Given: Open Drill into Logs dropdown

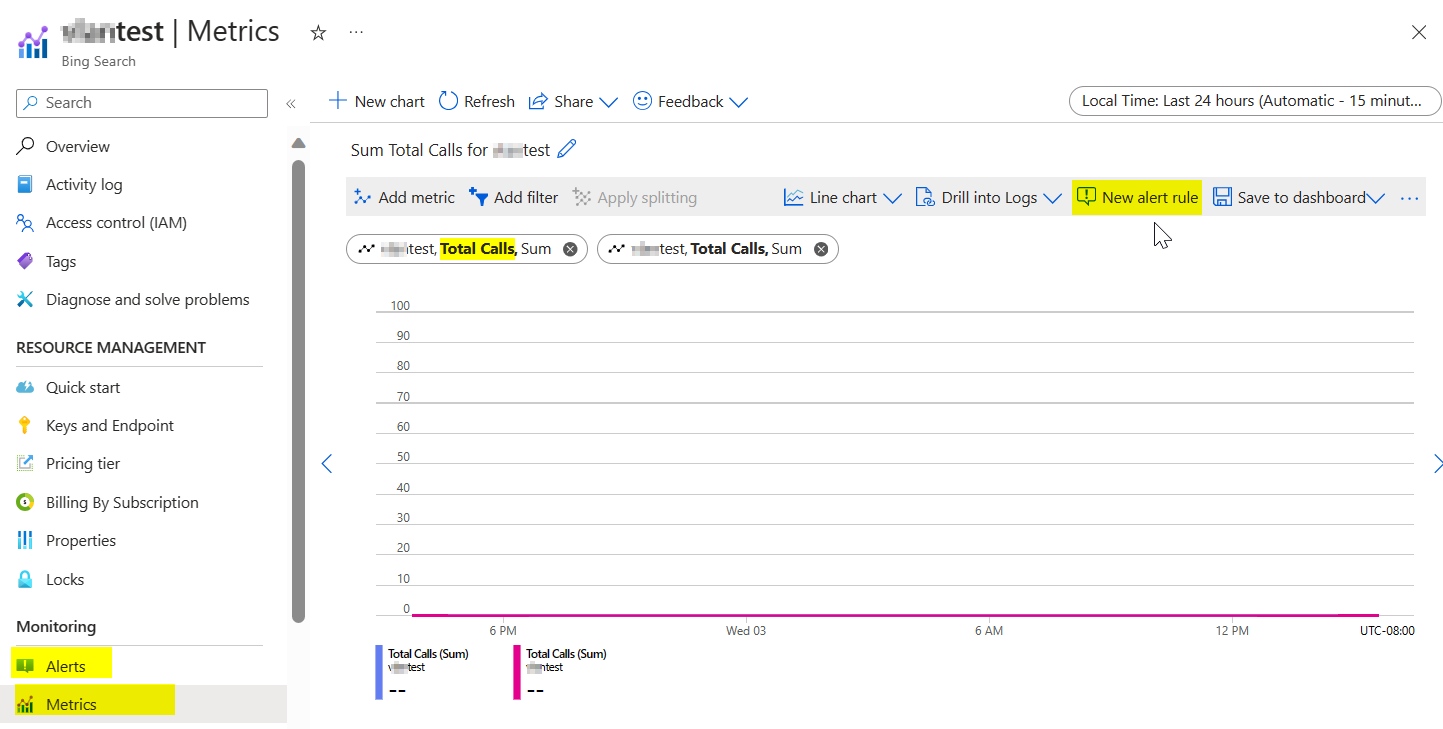Looking at the screenshot, I should click(988, 198).
